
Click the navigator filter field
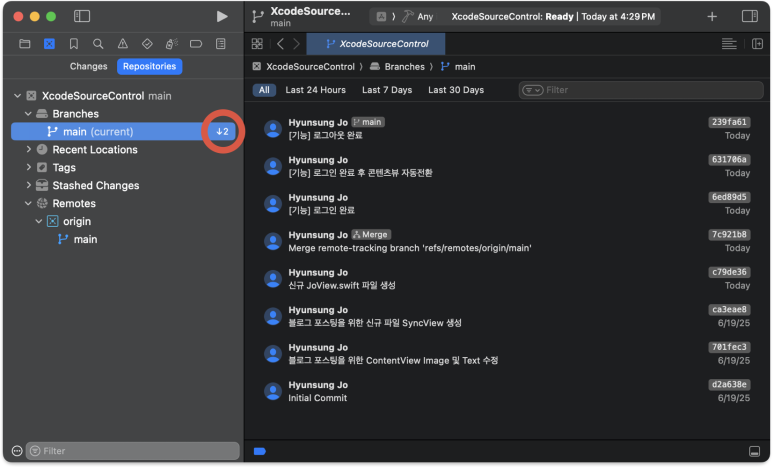133,451
